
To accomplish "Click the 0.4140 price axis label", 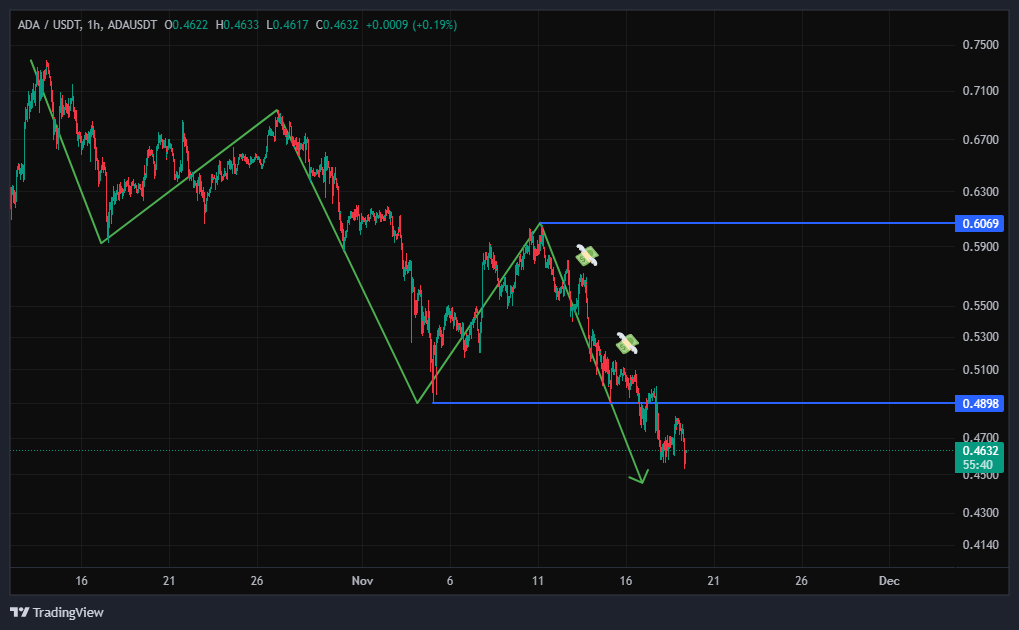I will pos(979,545).
